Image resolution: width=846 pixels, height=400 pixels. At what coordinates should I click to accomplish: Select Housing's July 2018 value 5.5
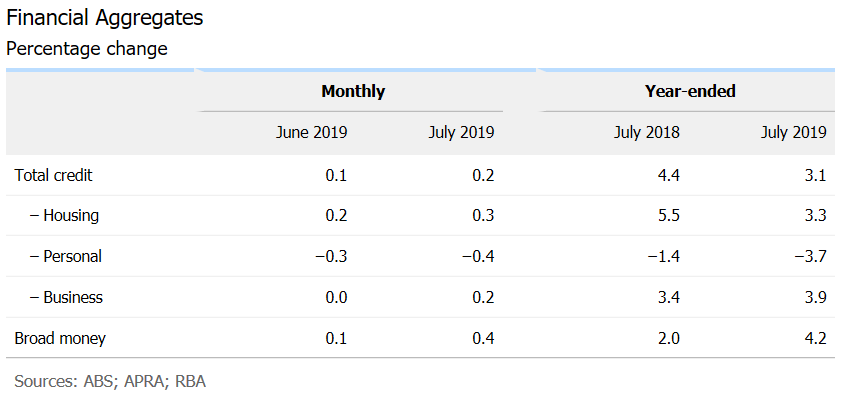[668, 215]
